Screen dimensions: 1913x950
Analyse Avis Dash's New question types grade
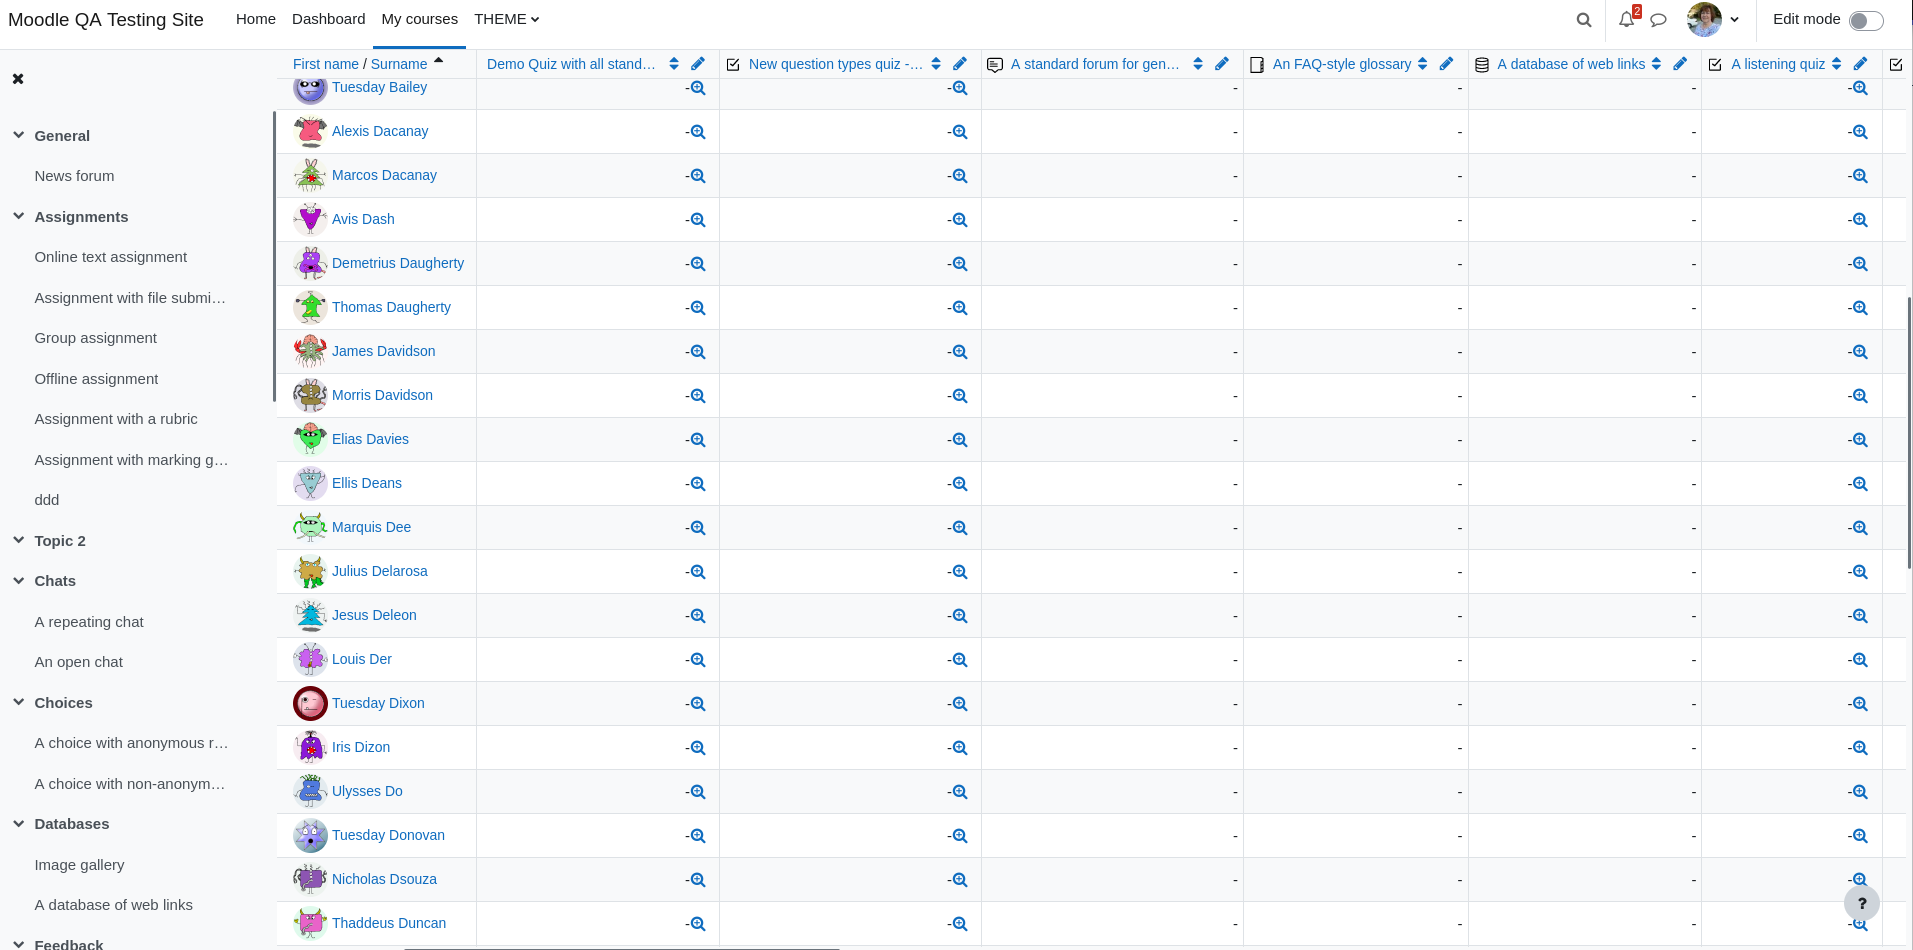[960, 220]
